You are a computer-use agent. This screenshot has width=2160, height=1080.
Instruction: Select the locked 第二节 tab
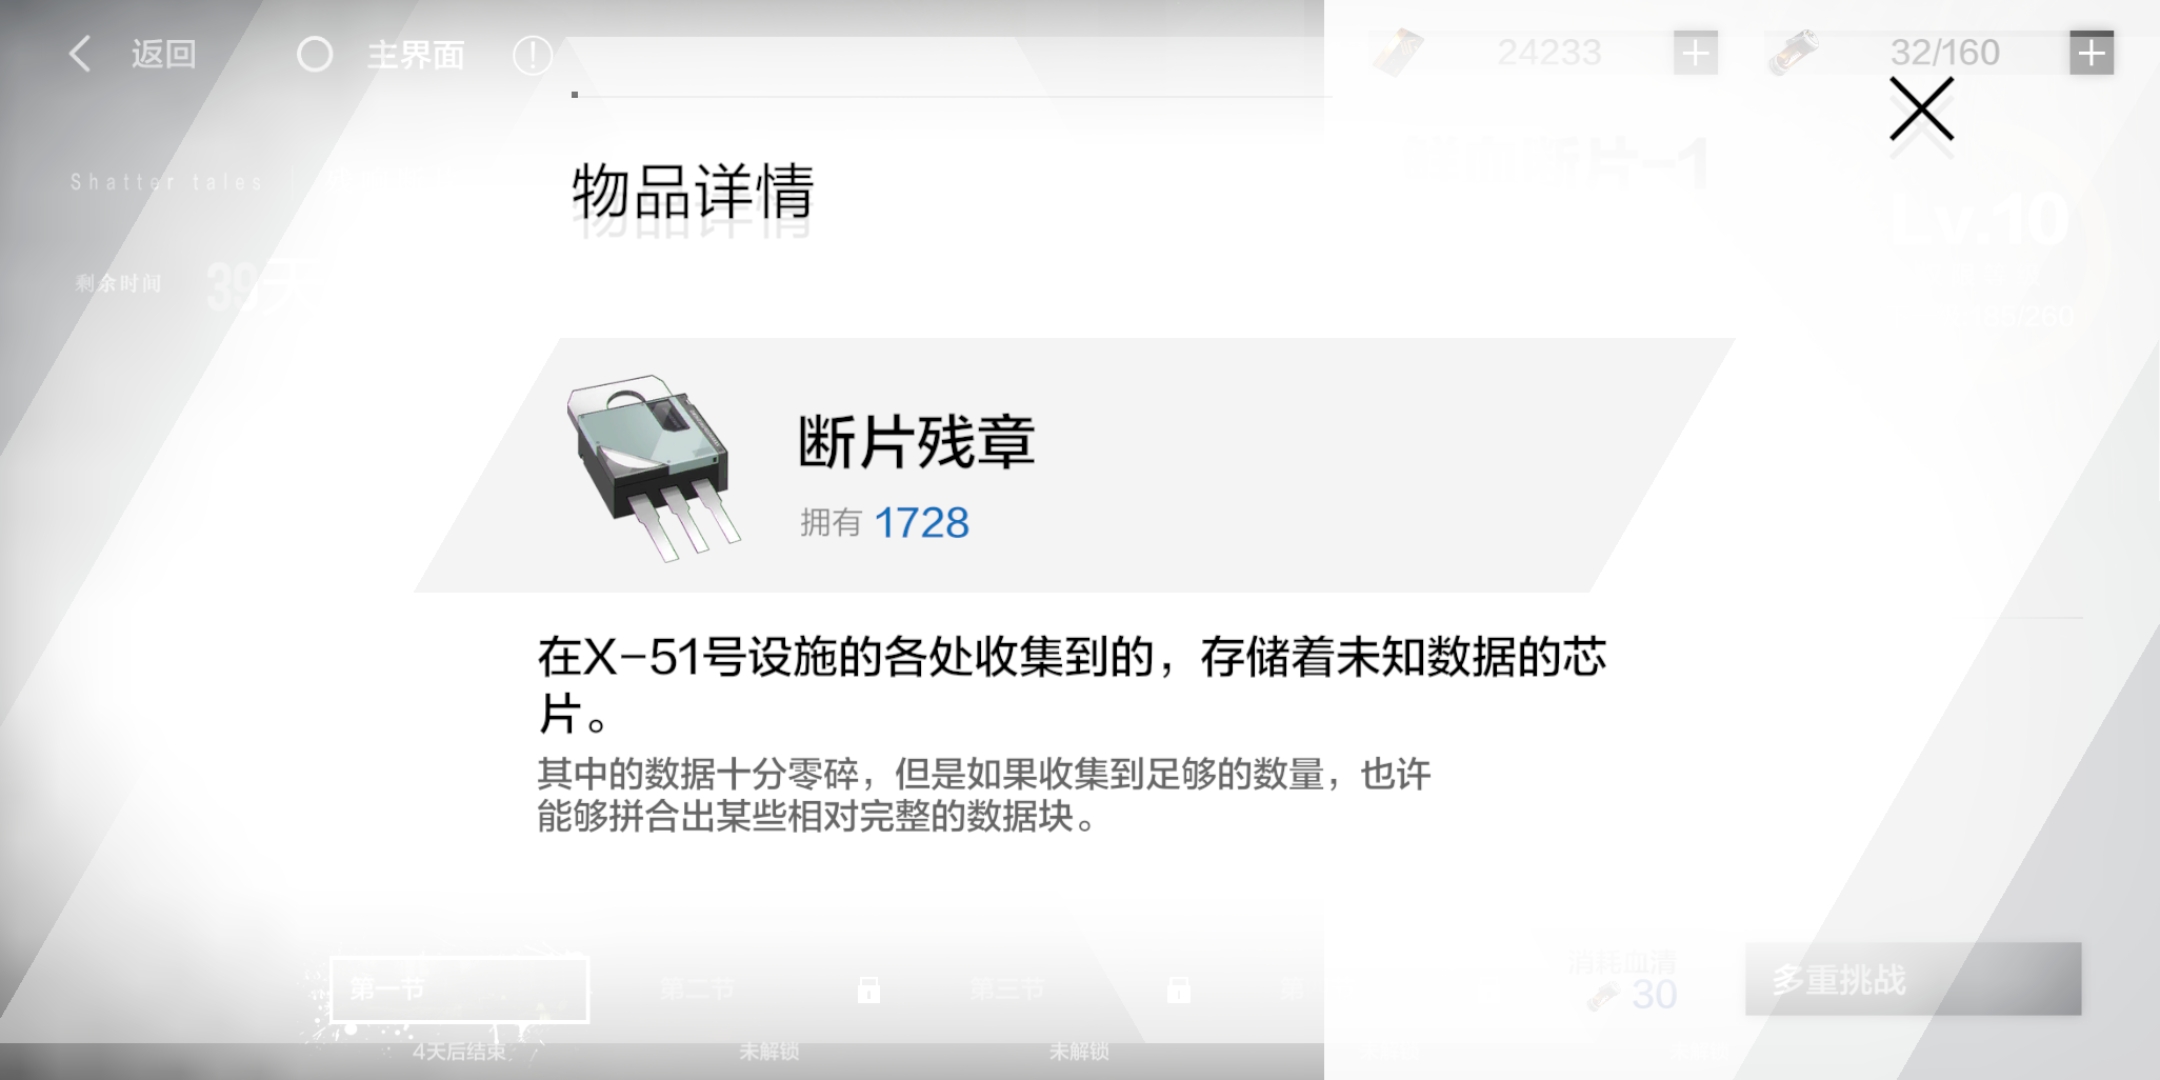pyautogui.click(x=697, y=989)
